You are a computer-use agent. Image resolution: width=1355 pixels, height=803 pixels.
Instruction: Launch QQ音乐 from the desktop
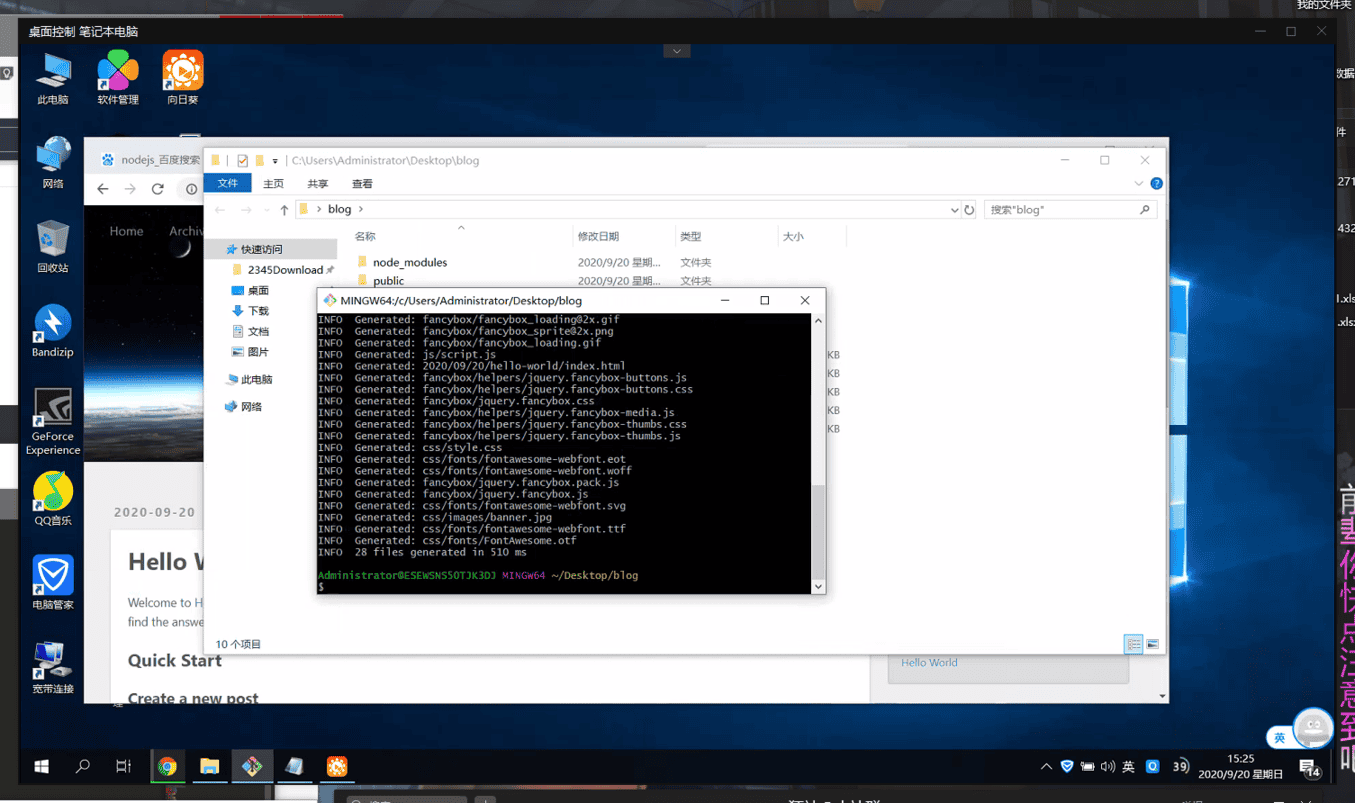pyautogui.click(x=52, y=497)
